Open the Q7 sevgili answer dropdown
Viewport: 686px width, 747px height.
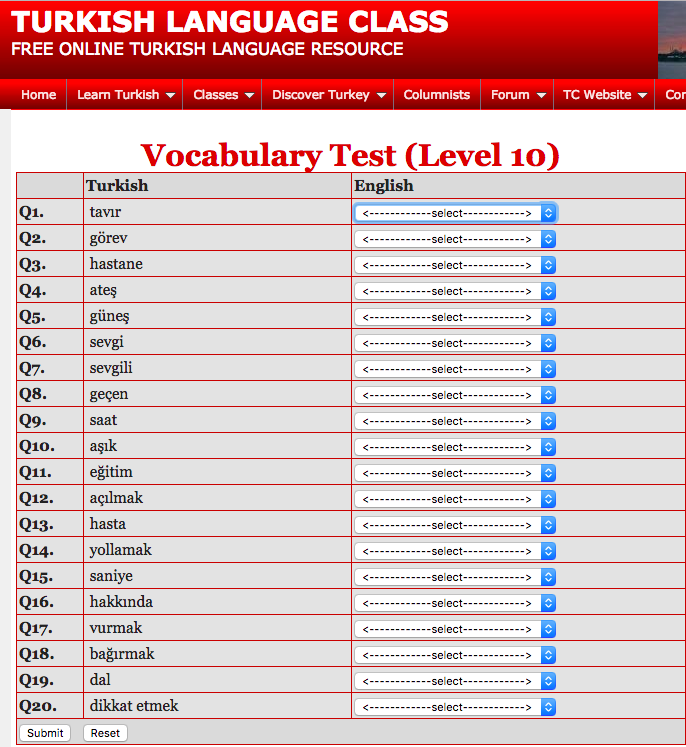coord(455,369)
